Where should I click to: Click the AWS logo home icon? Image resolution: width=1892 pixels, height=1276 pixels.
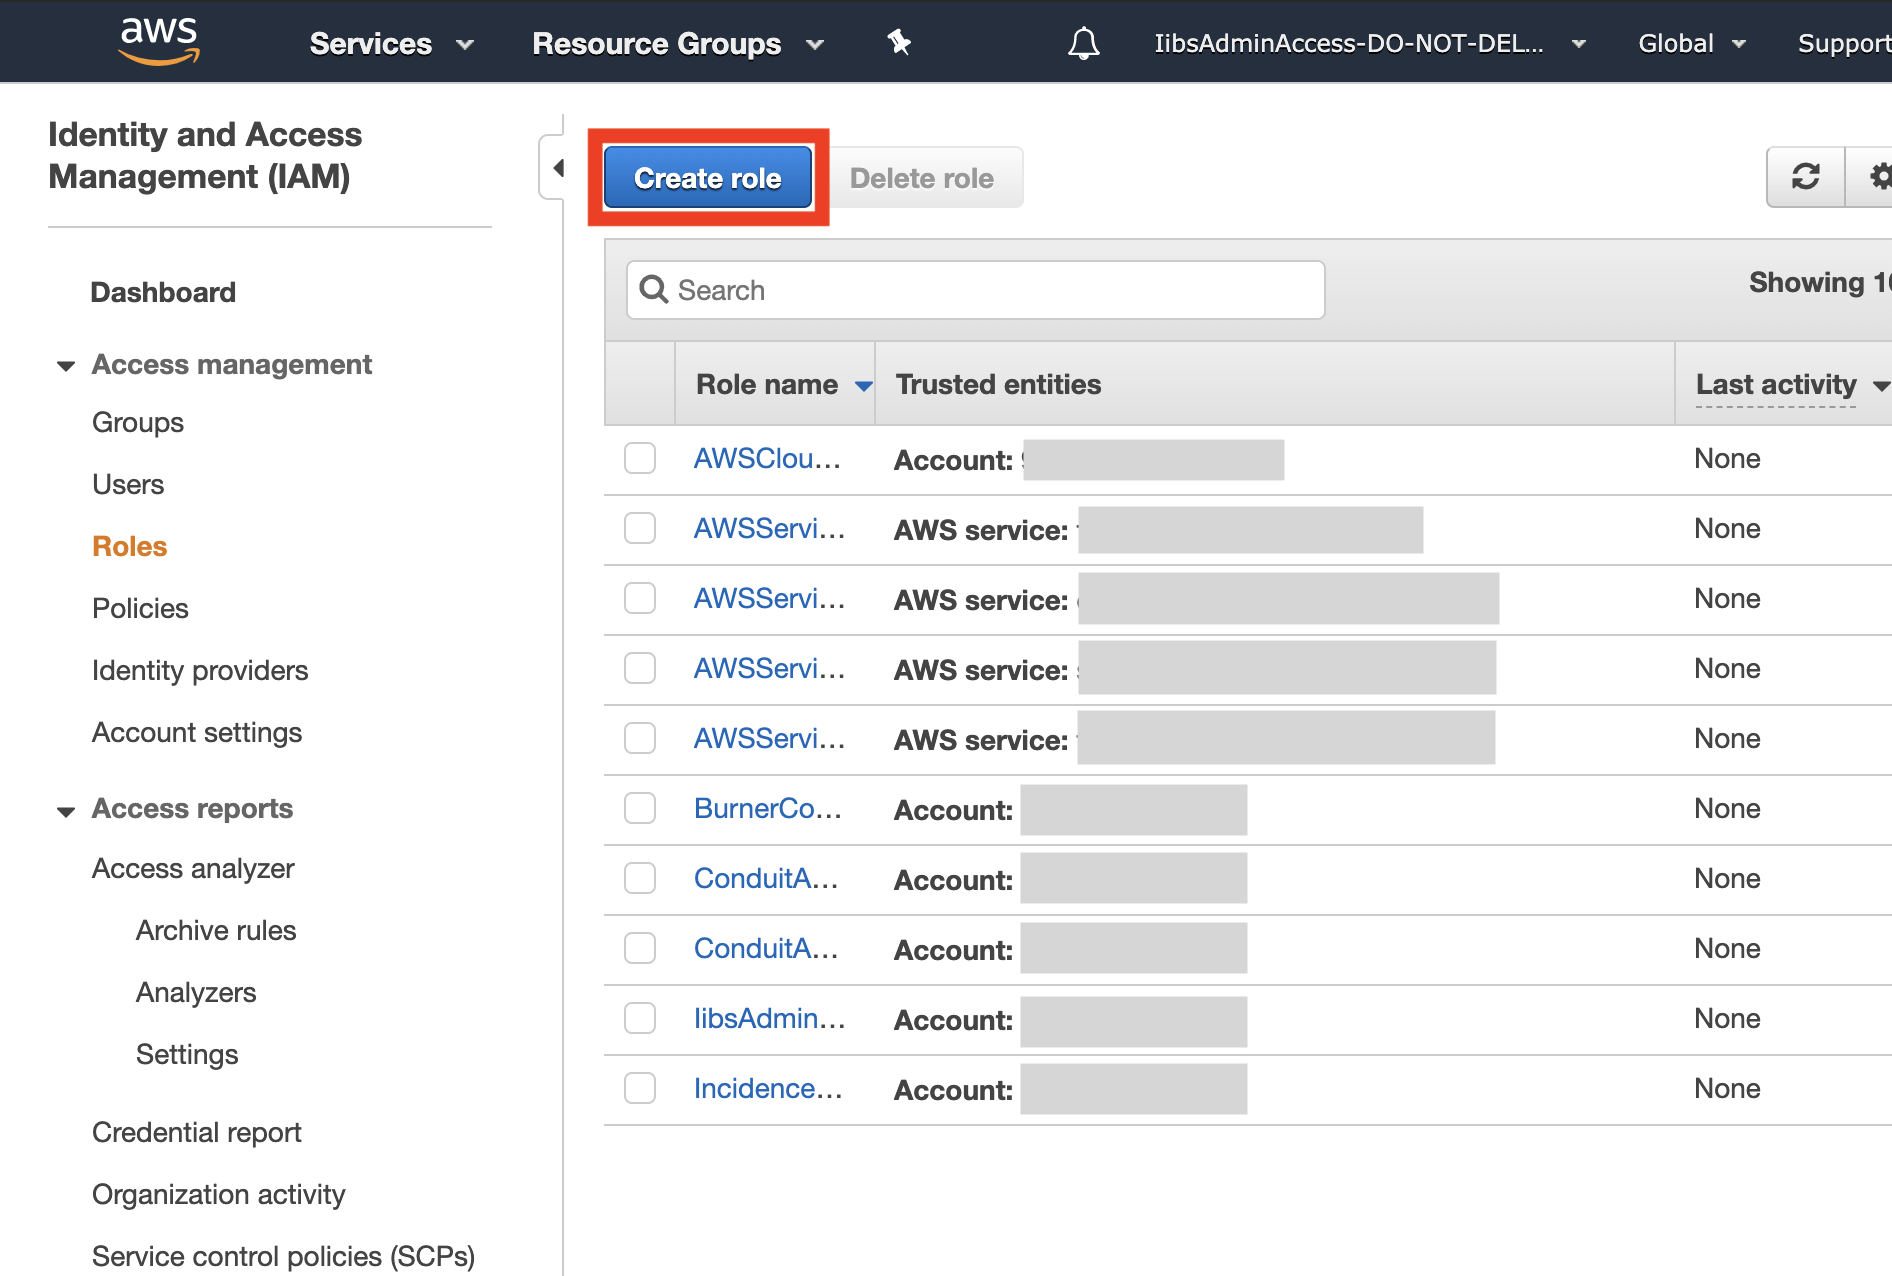tap(159, 41)
